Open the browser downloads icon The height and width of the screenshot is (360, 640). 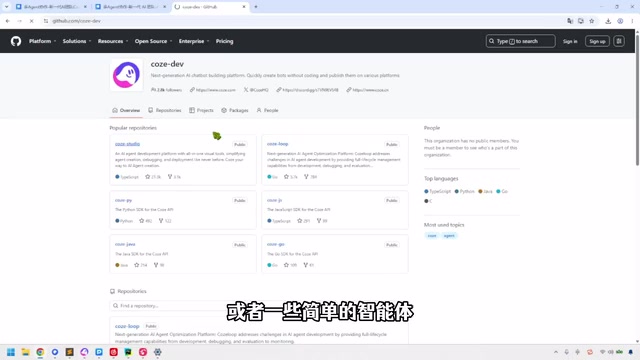tap(608, 21)
